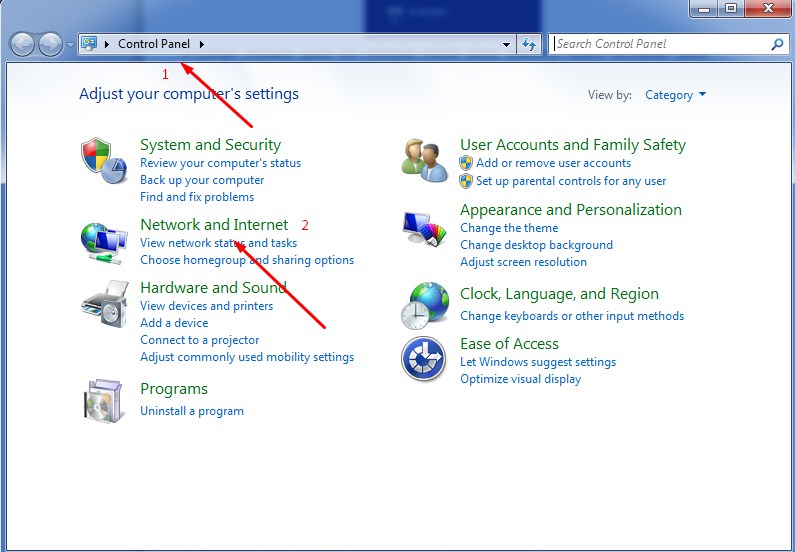Click the search magnifier icon
The image size is (795, 552).
[x=777, y=44]
